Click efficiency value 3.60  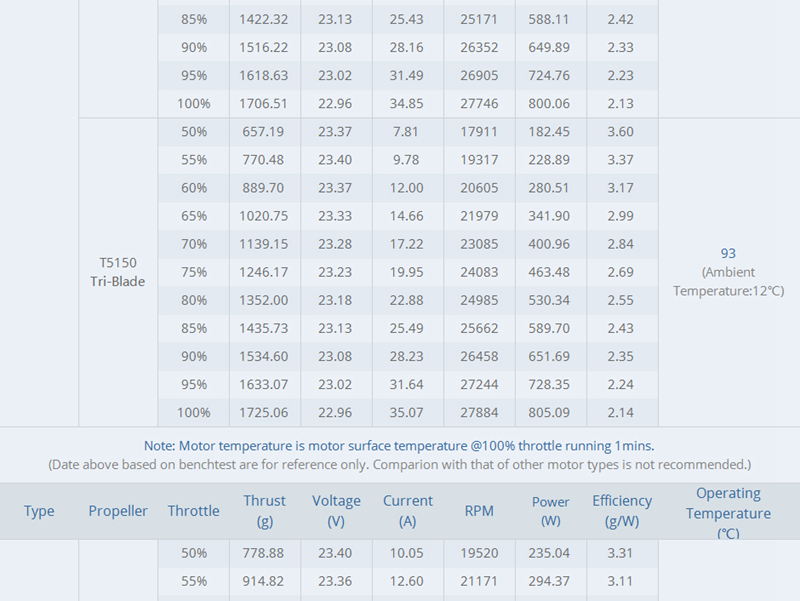point(621,132)
